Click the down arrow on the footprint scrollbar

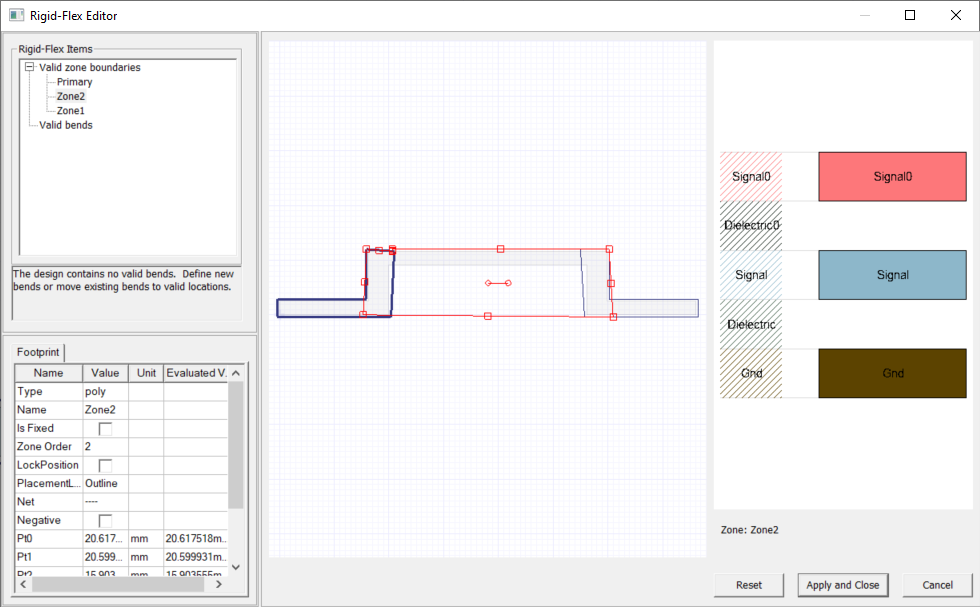click(237, 567)
